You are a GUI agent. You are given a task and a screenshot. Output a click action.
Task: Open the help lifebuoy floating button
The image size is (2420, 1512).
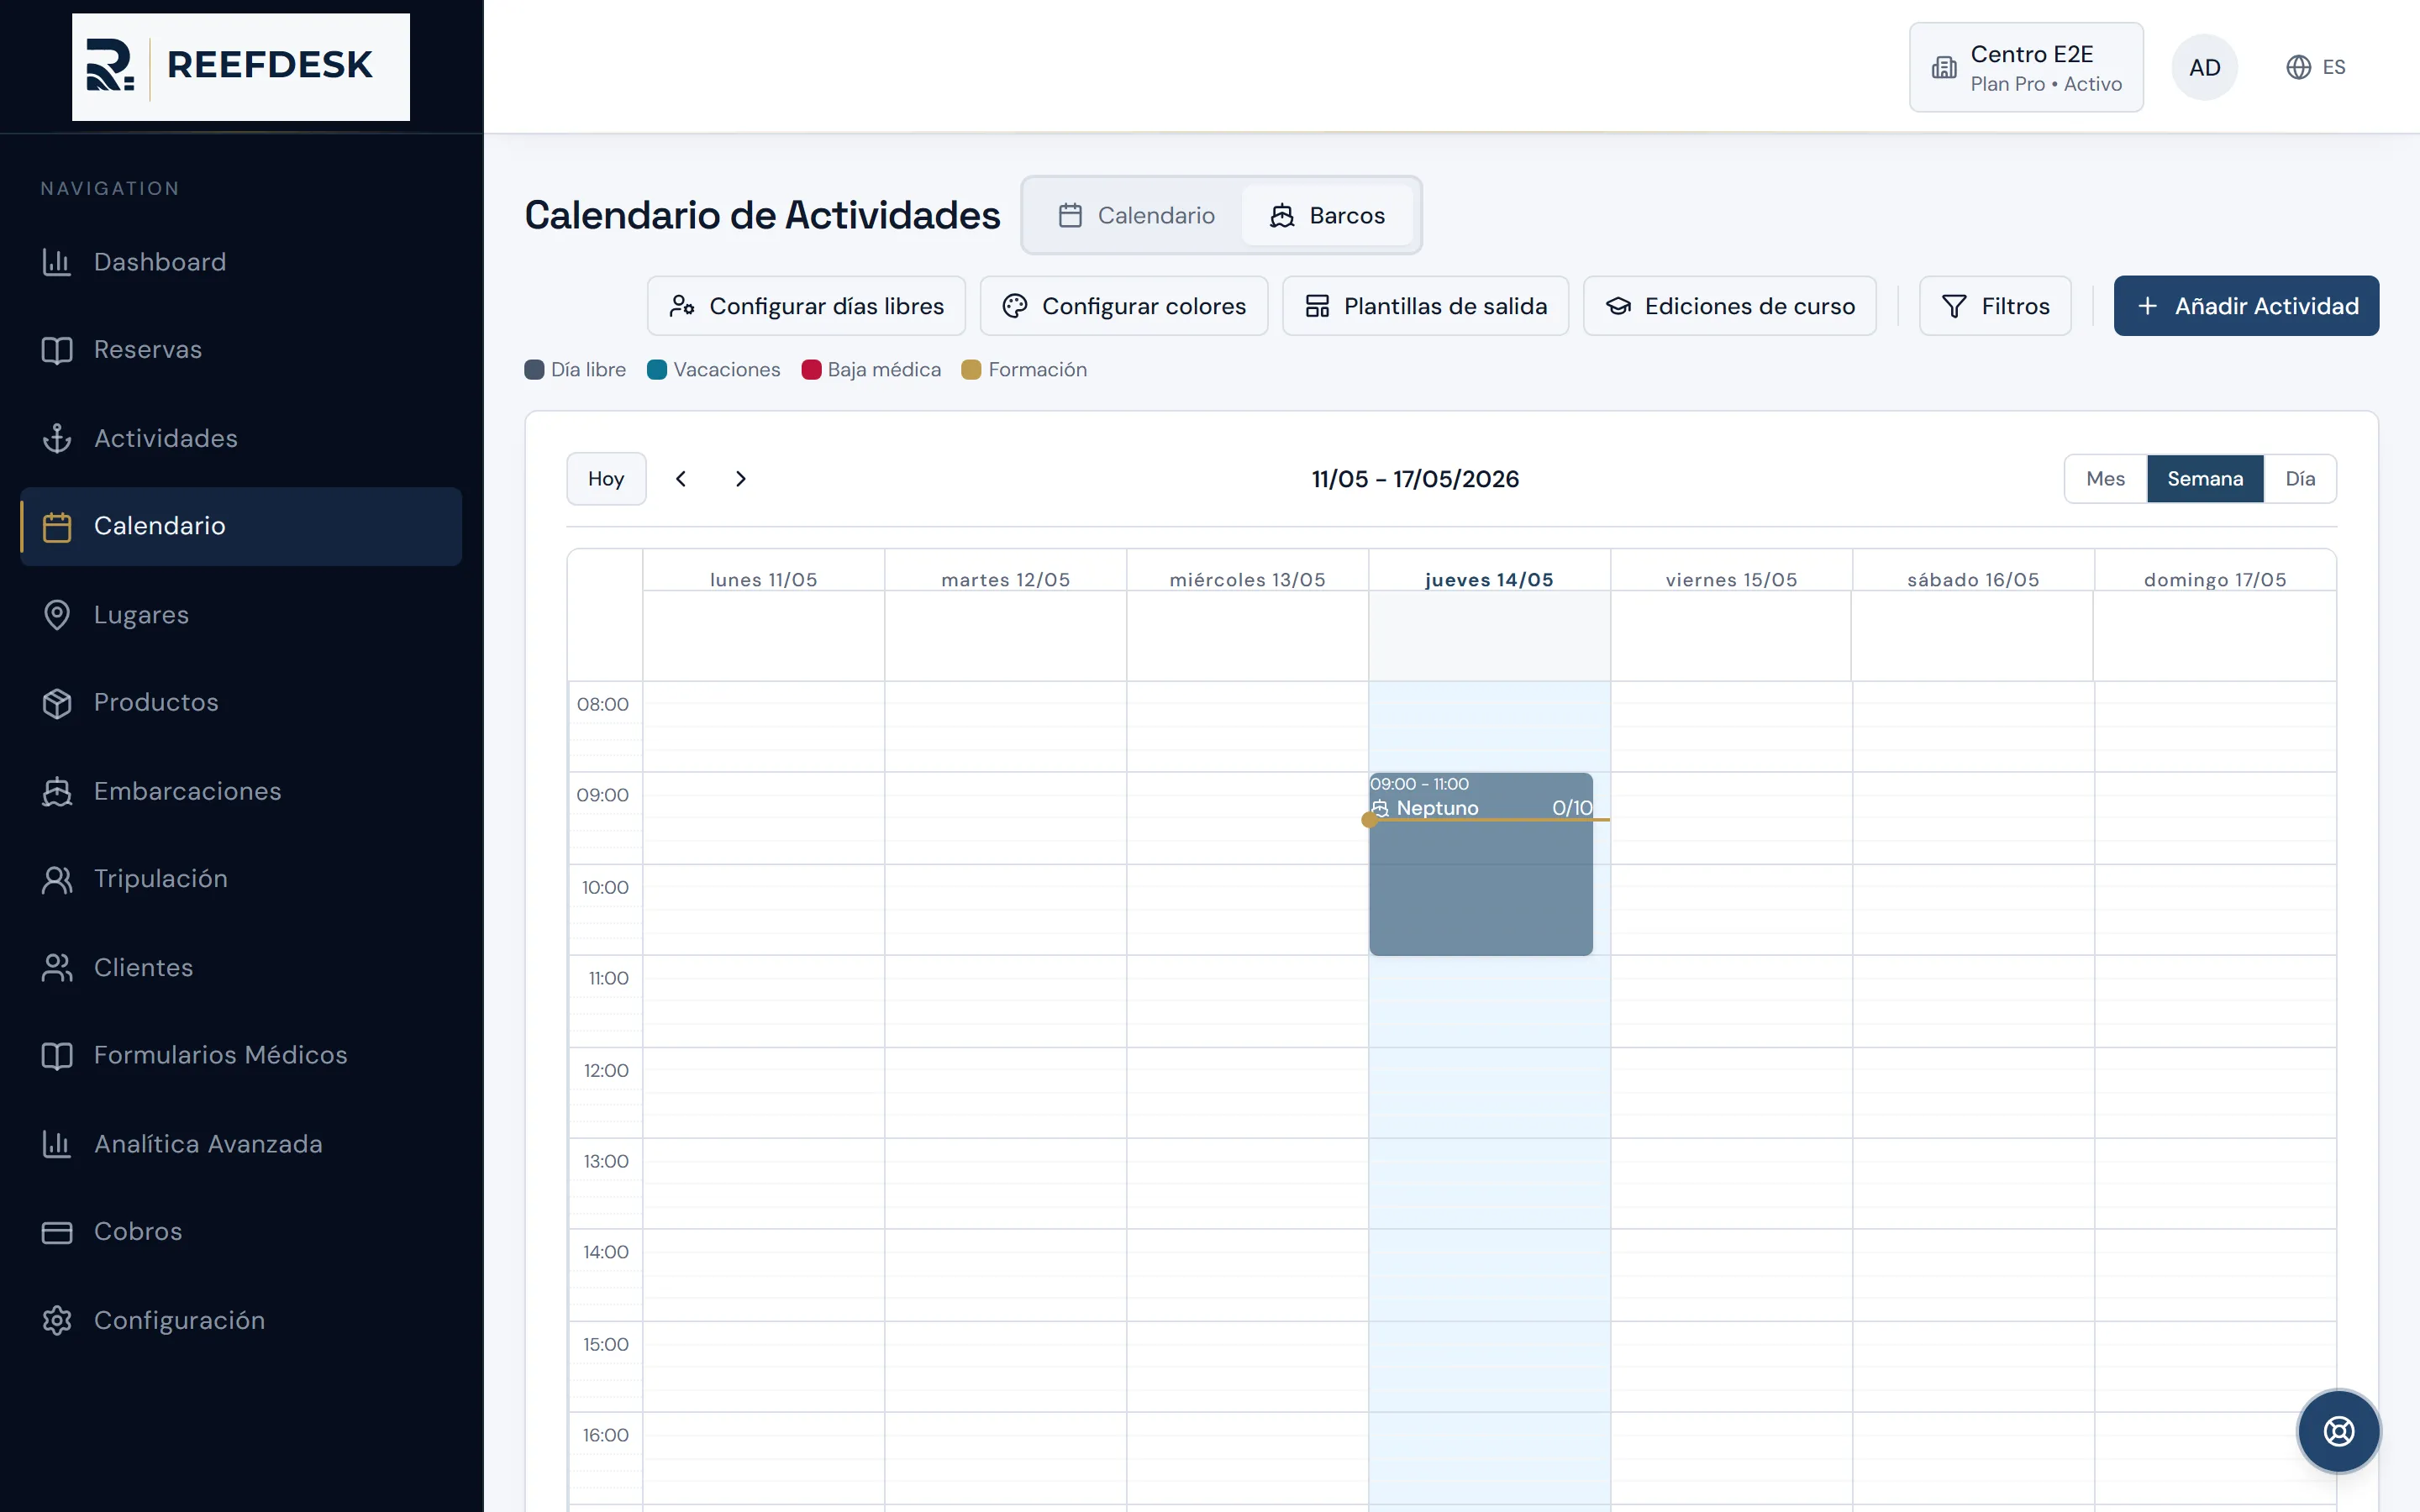[x=2338, y=1431]
